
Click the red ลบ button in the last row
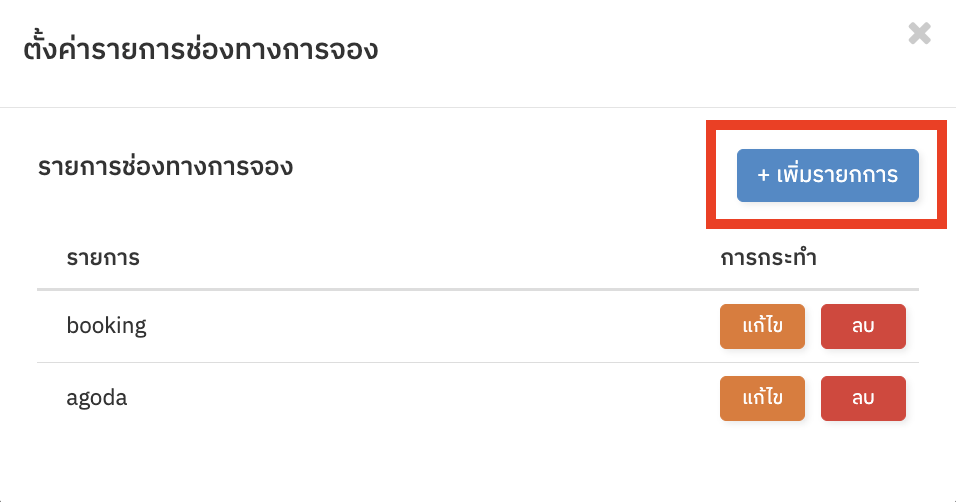(x=863, y=398)
